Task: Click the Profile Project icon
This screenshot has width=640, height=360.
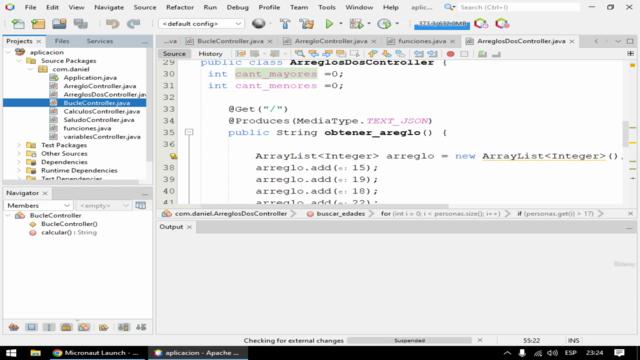Action: pos(384,24)
